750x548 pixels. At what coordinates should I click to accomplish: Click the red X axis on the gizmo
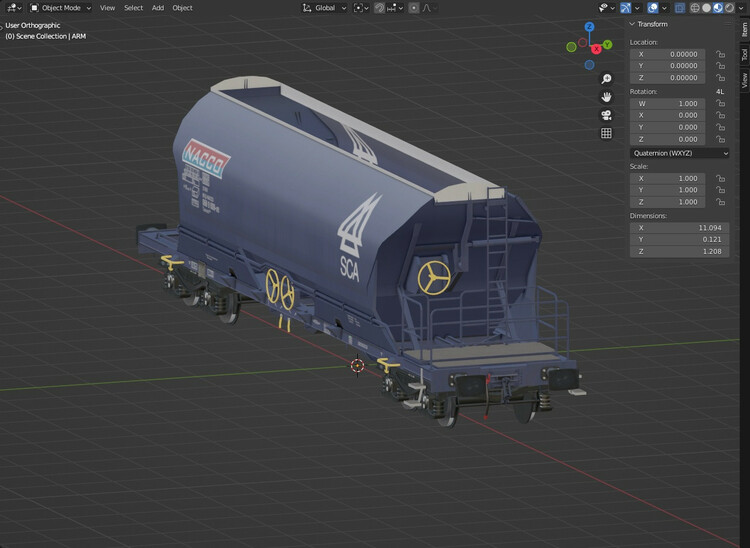point(596,49)
